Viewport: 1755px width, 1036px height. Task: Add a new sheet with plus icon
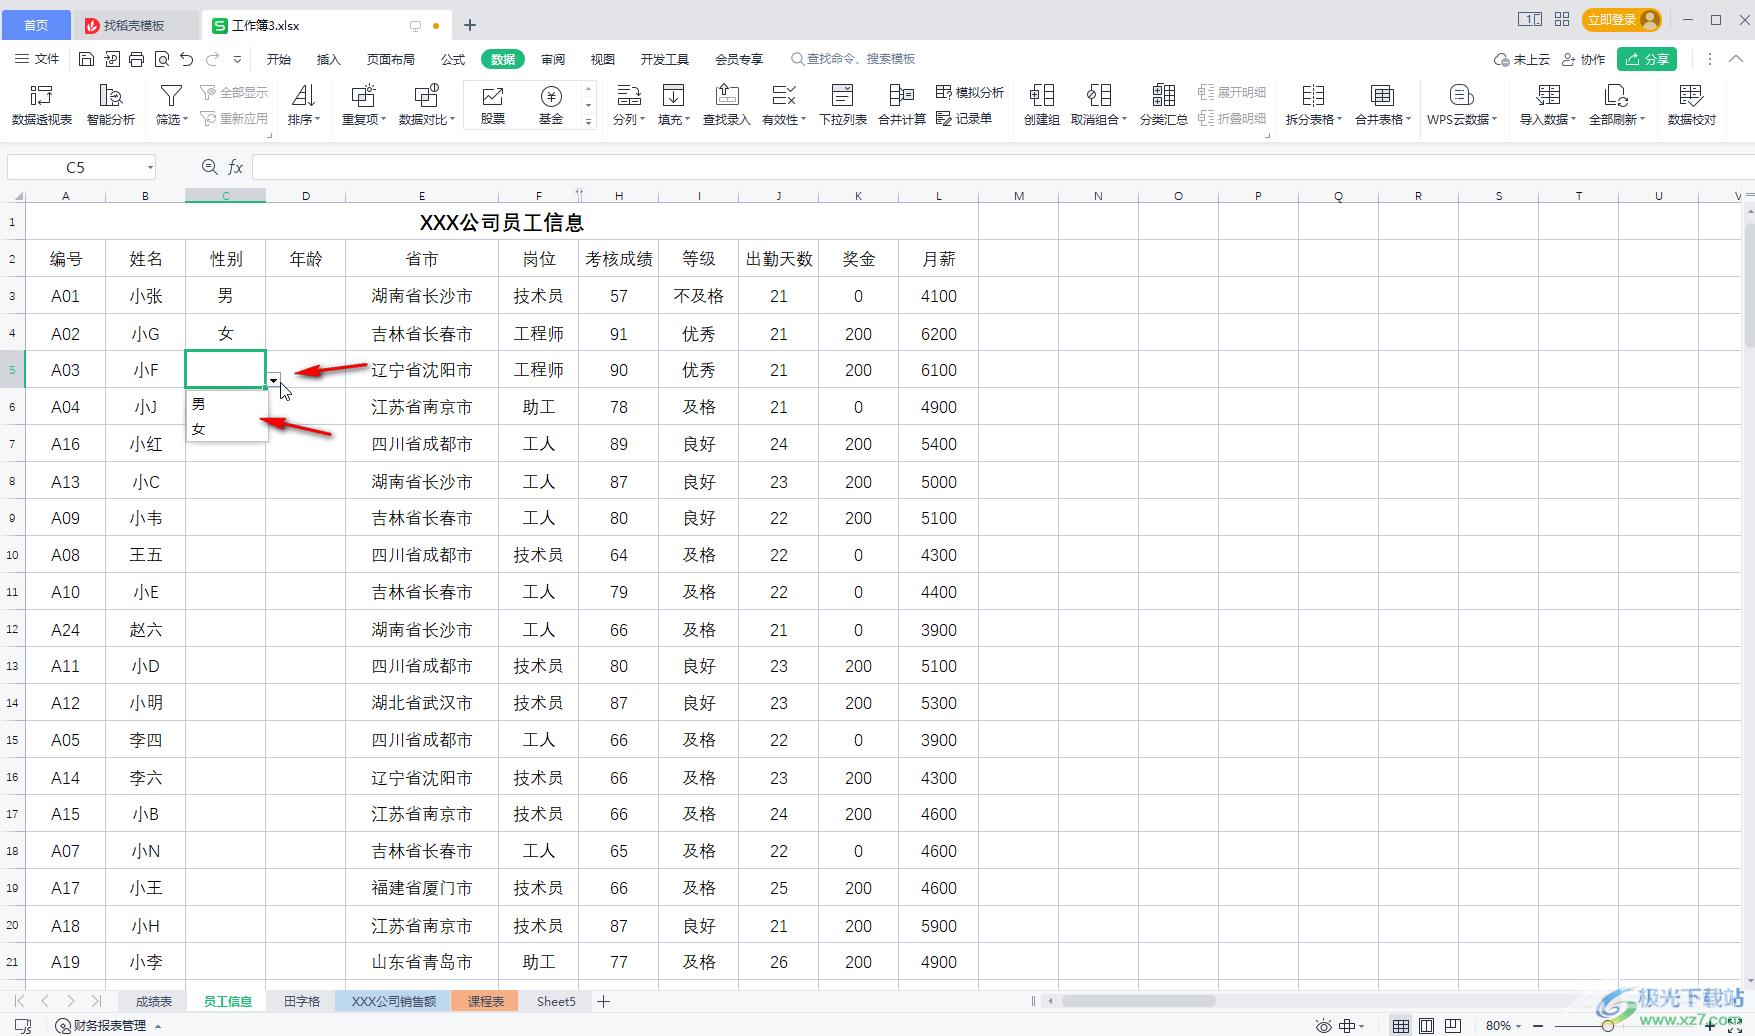603,1001
